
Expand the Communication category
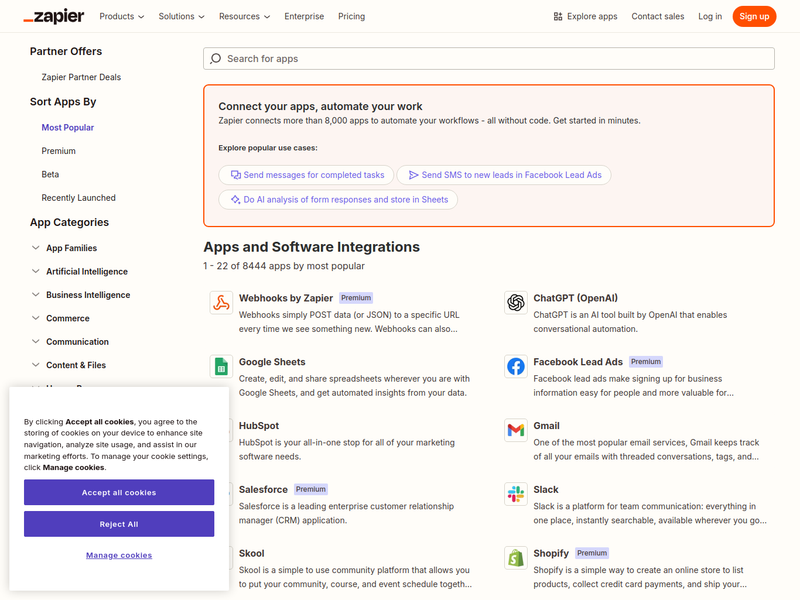click(70, 342)
